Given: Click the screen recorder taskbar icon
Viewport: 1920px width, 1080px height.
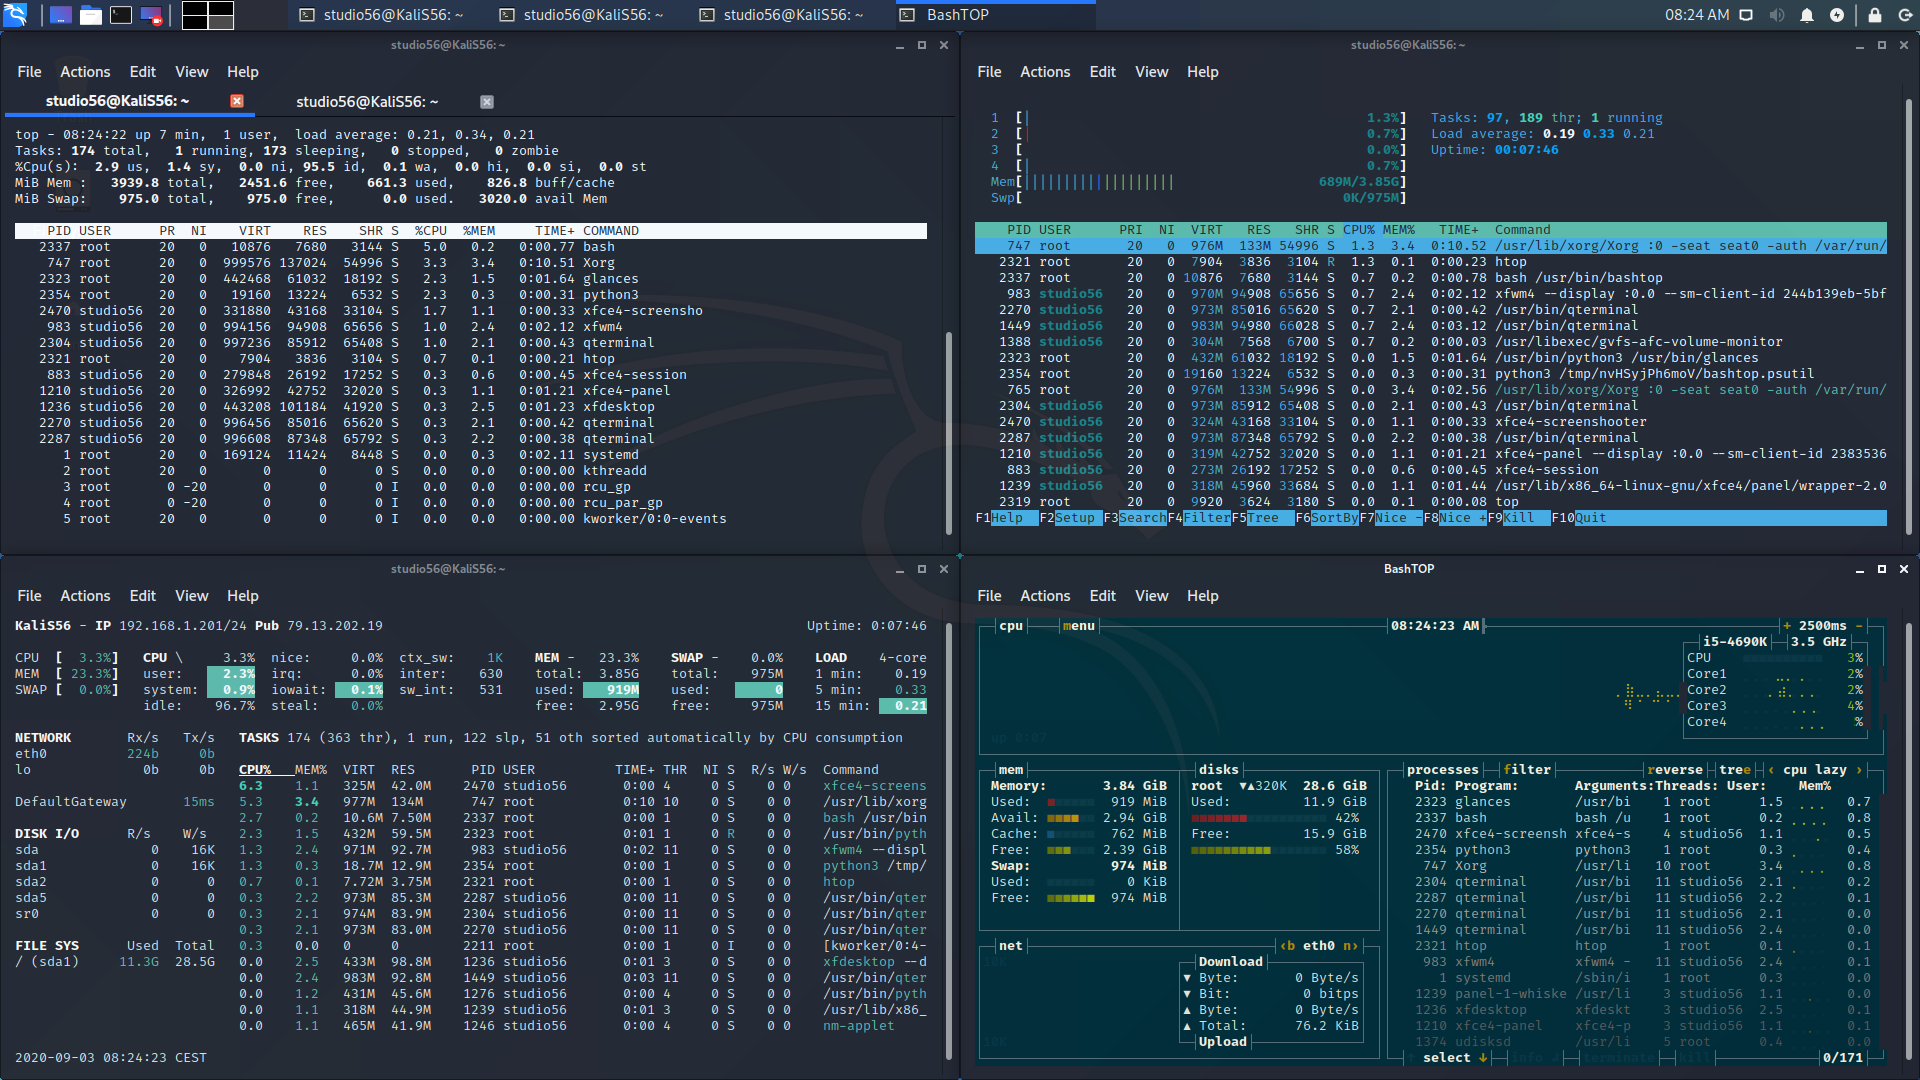Looking at the screenshot, I should 151,15.
